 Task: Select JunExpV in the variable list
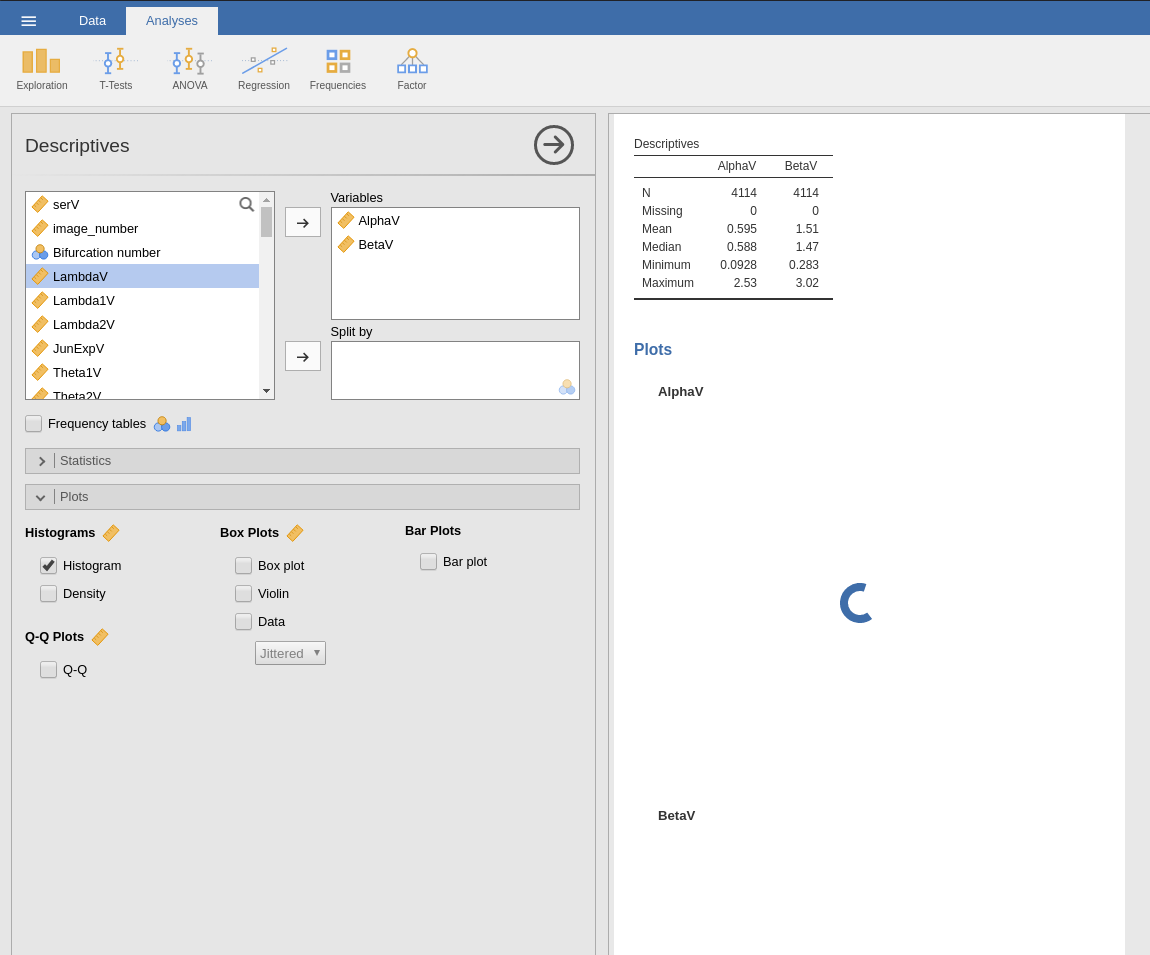point(142,348)
